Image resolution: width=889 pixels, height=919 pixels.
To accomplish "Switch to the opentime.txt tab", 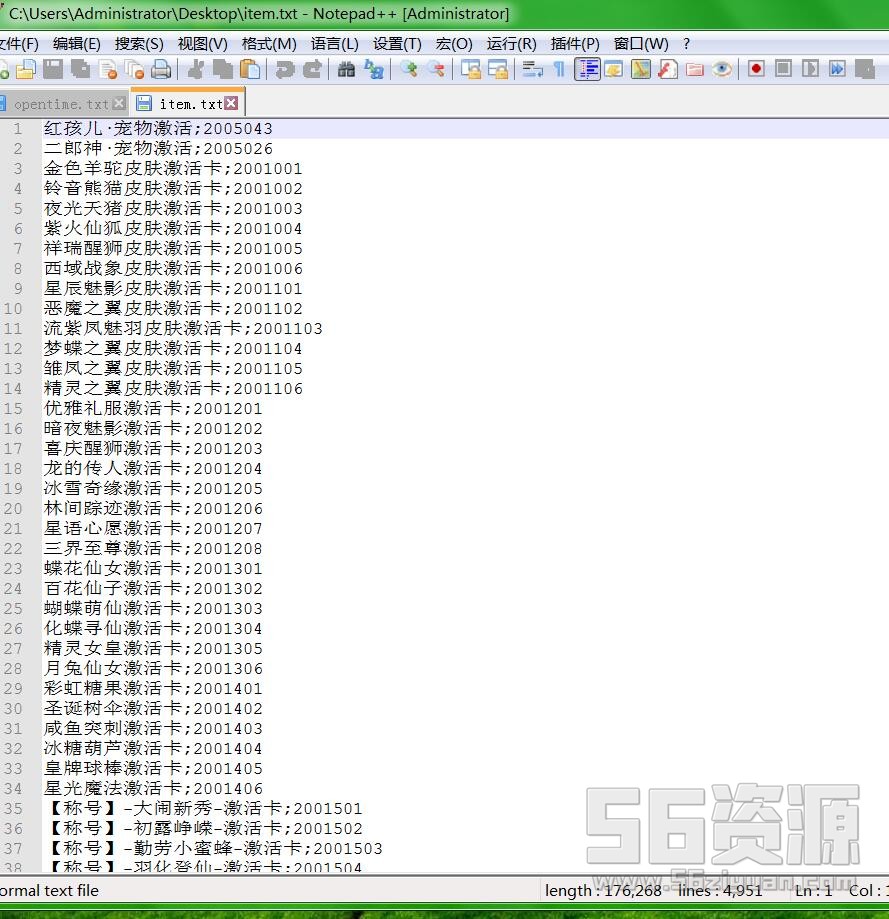I will click(61, 104).
